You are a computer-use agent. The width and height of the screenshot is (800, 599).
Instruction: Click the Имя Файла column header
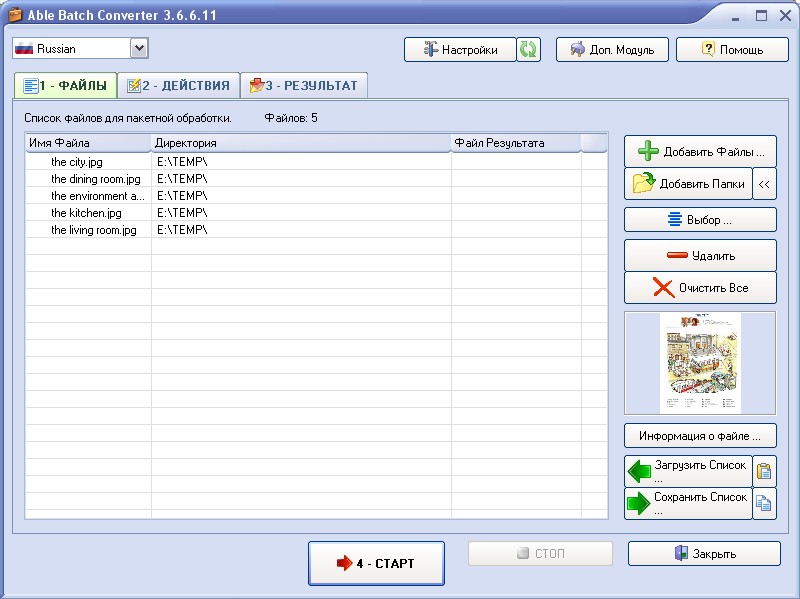pyautogui.click(x=88, y=143)
